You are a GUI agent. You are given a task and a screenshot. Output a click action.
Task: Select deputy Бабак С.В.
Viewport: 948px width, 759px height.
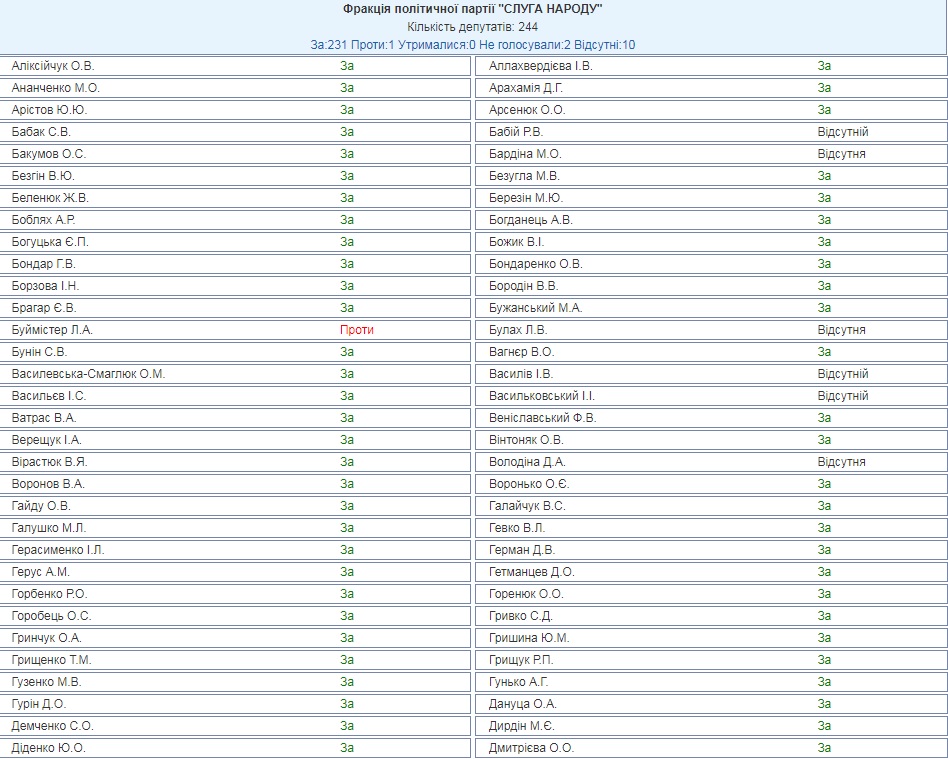tap(41, 132)
